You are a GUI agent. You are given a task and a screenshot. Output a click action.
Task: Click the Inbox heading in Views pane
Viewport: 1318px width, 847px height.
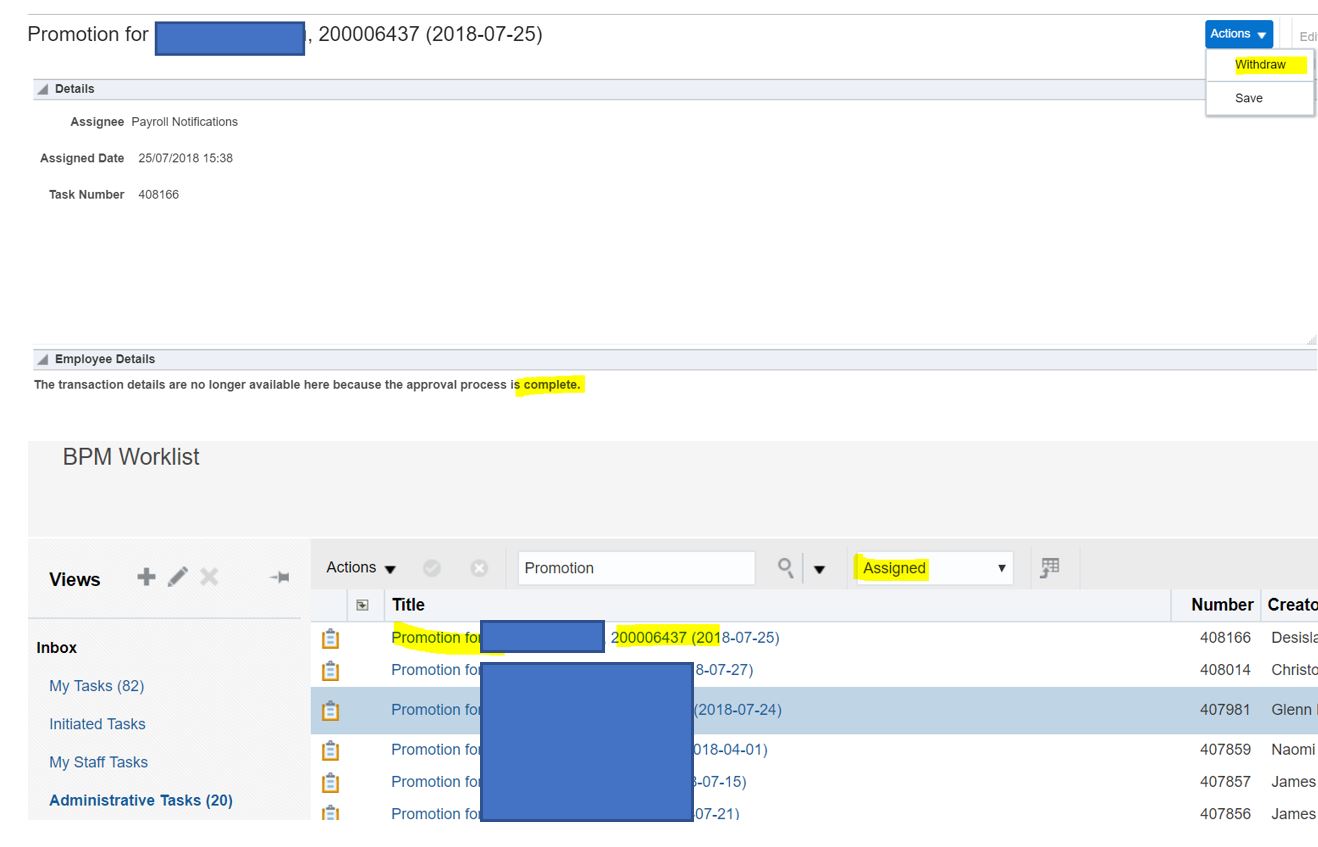(57, 648)
